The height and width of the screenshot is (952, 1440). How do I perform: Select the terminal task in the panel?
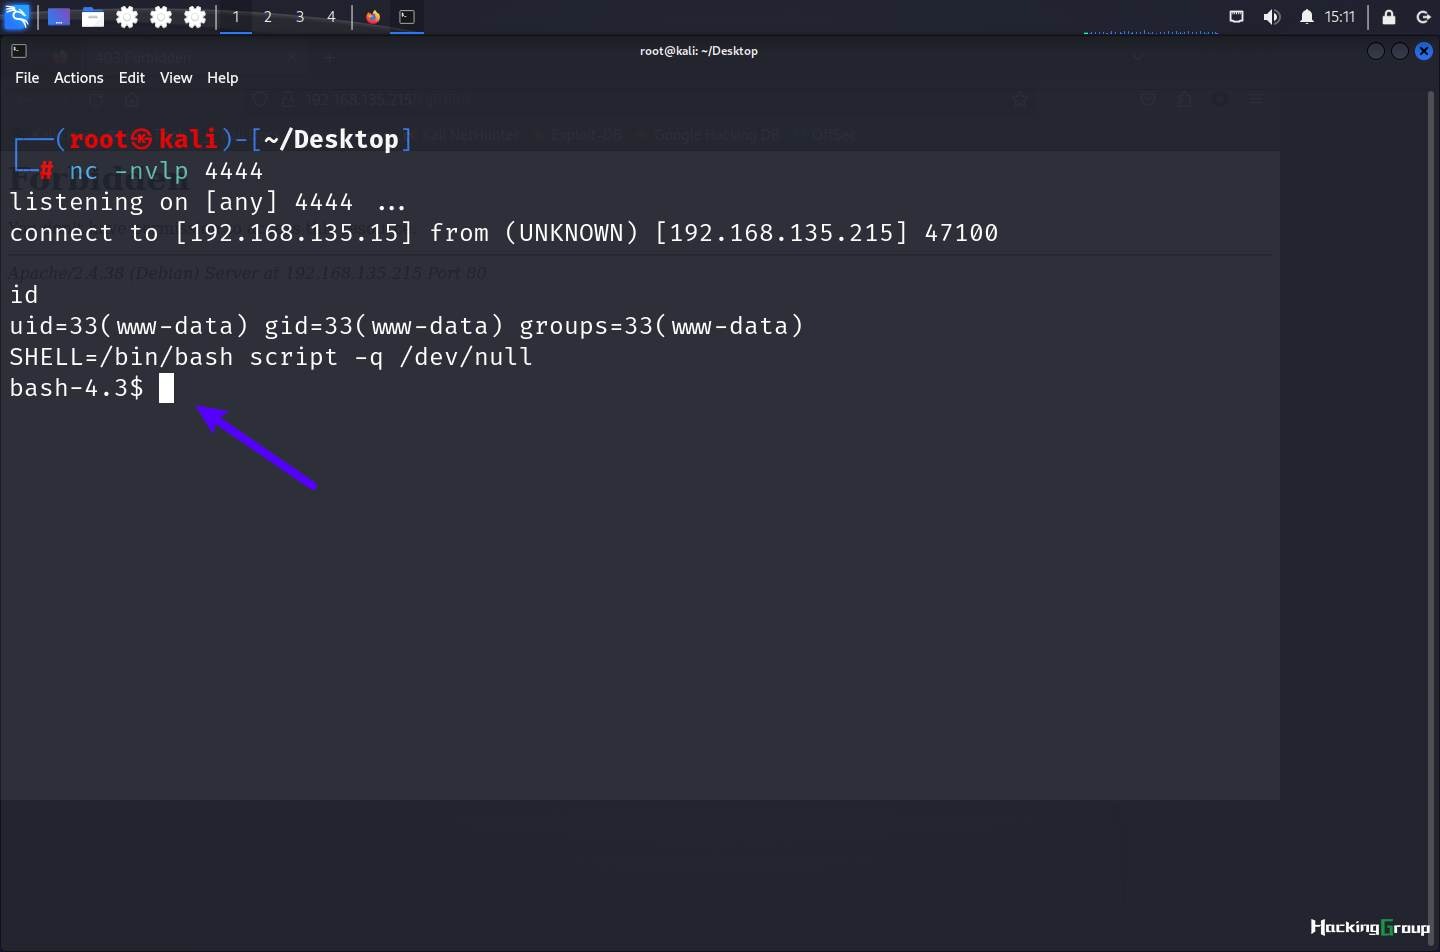[407, 17]
